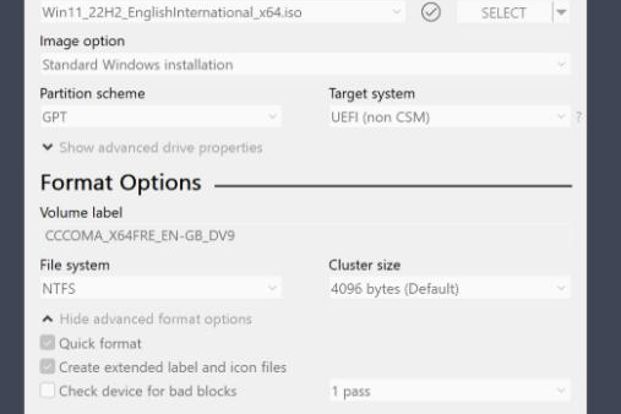Open the File system NTFS dropdown

pos(160,289)
